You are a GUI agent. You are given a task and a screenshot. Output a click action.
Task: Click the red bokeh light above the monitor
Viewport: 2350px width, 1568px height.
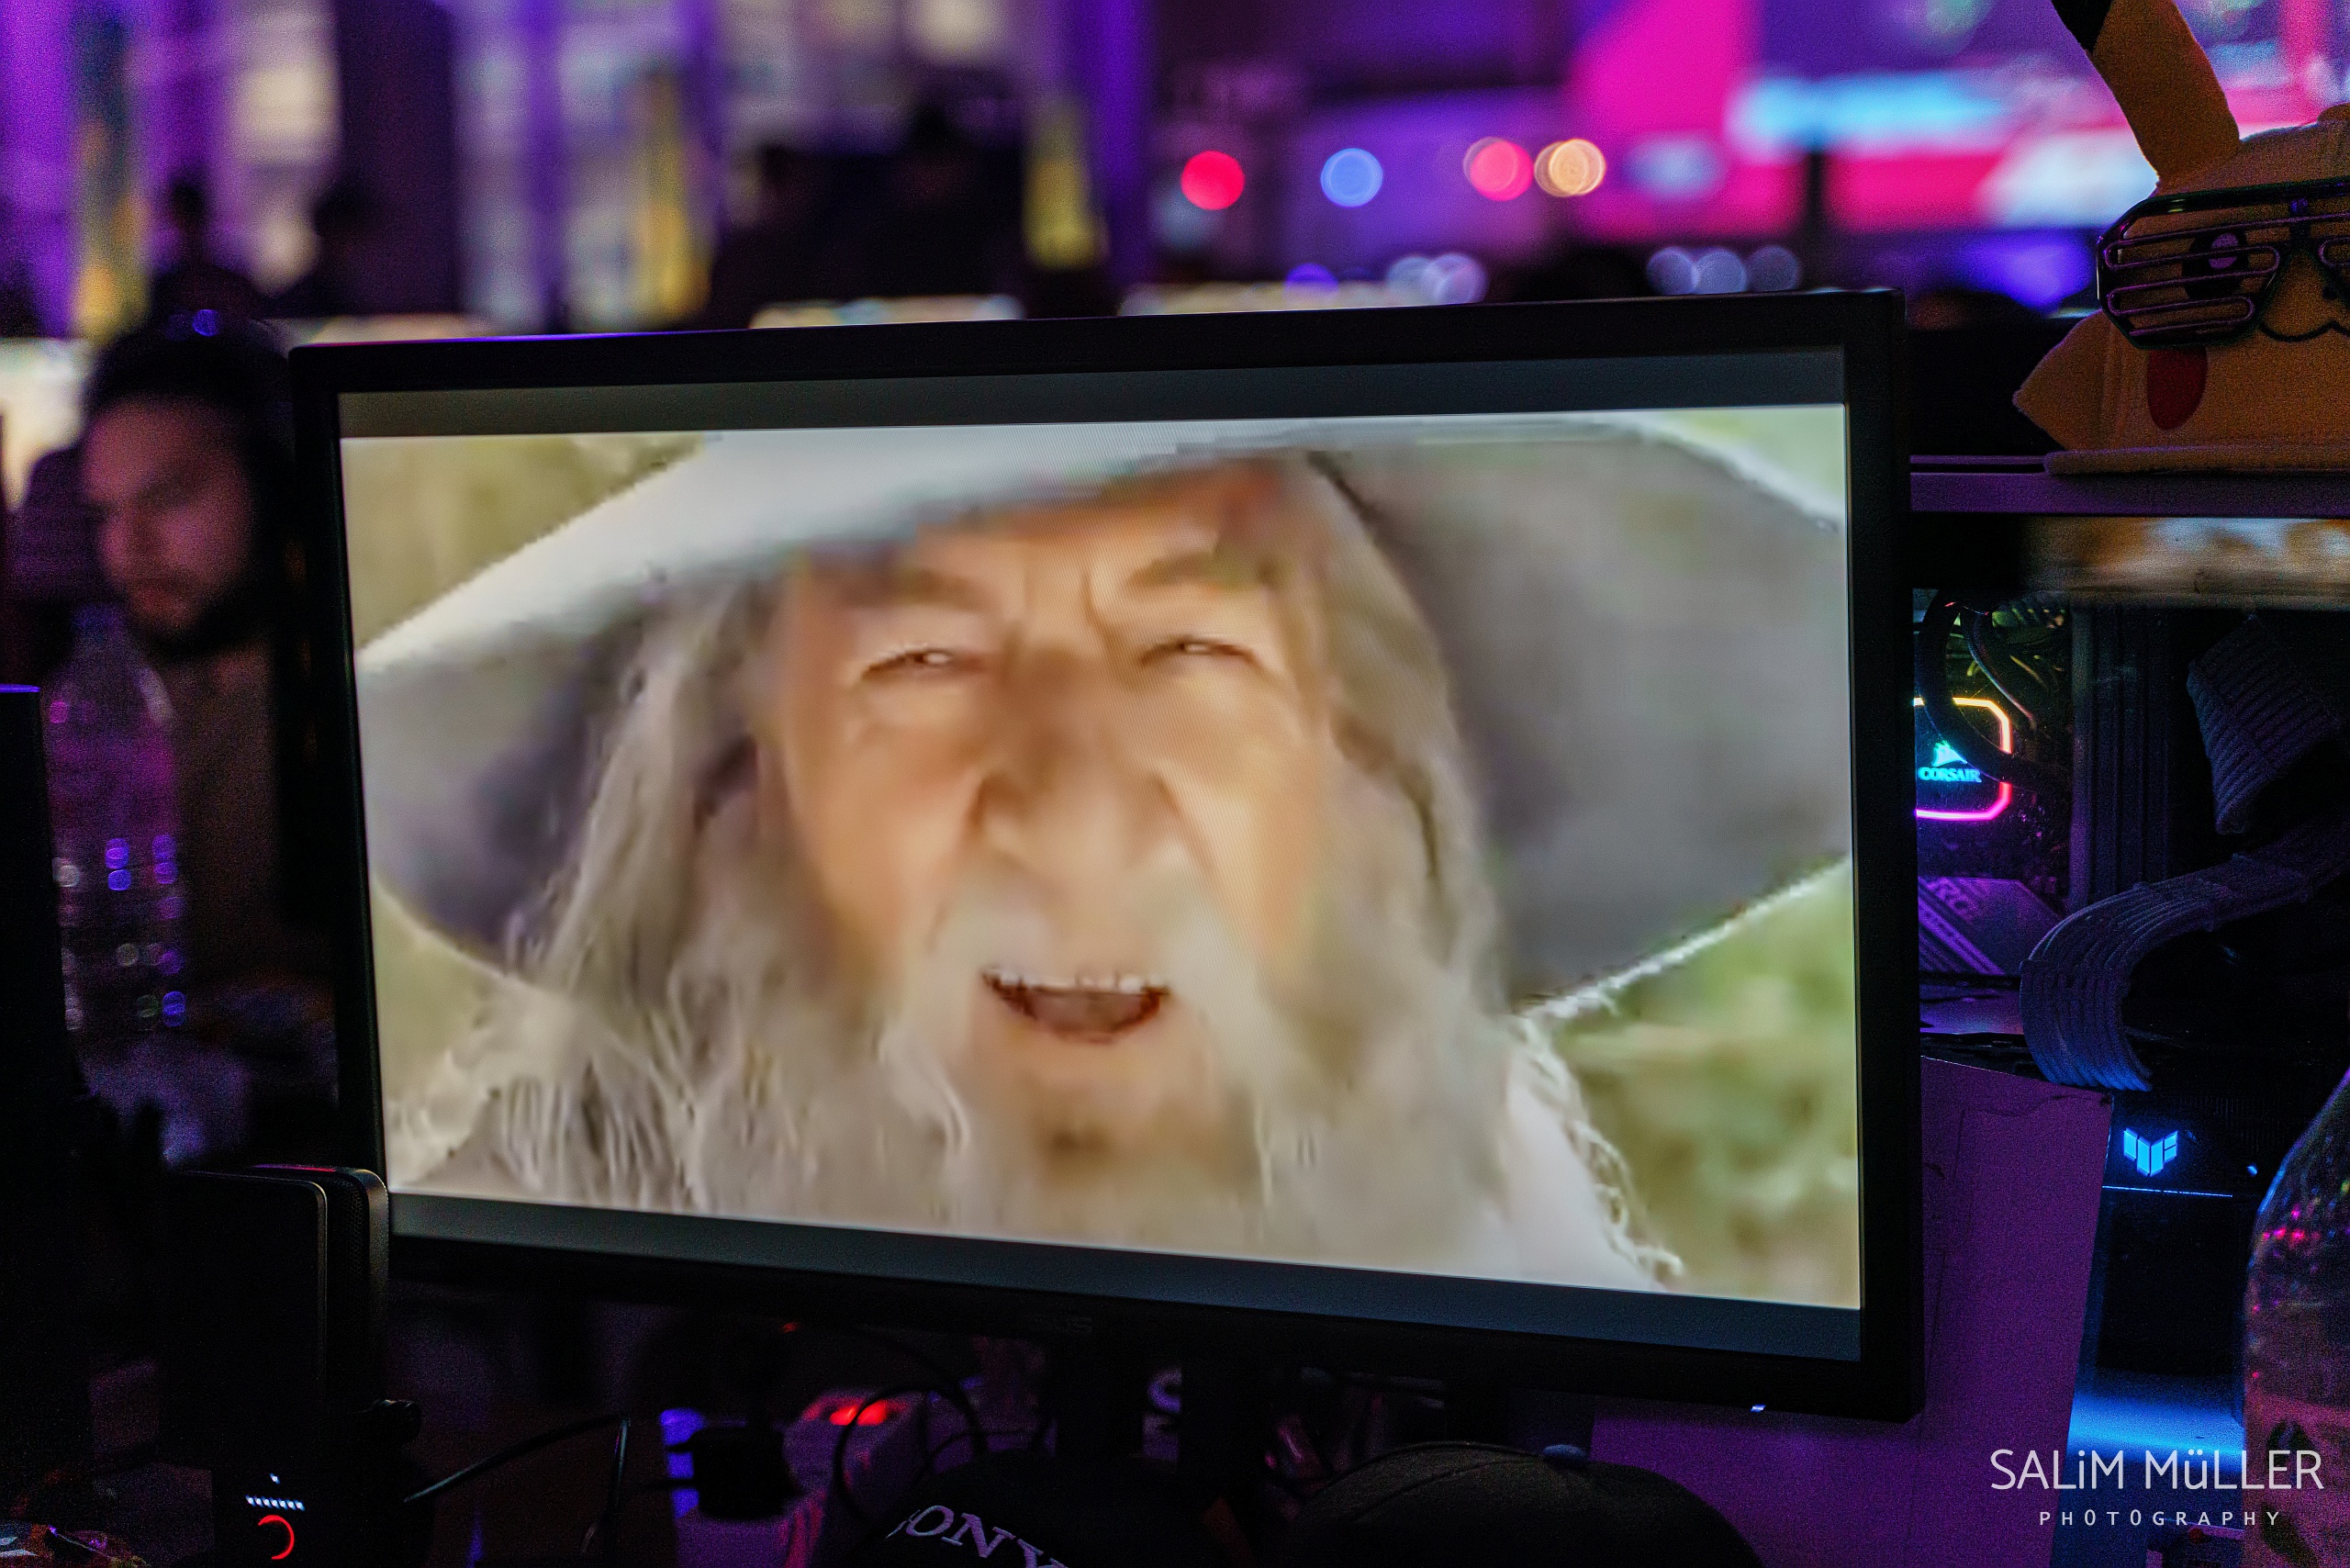(x=1212, y=180)
